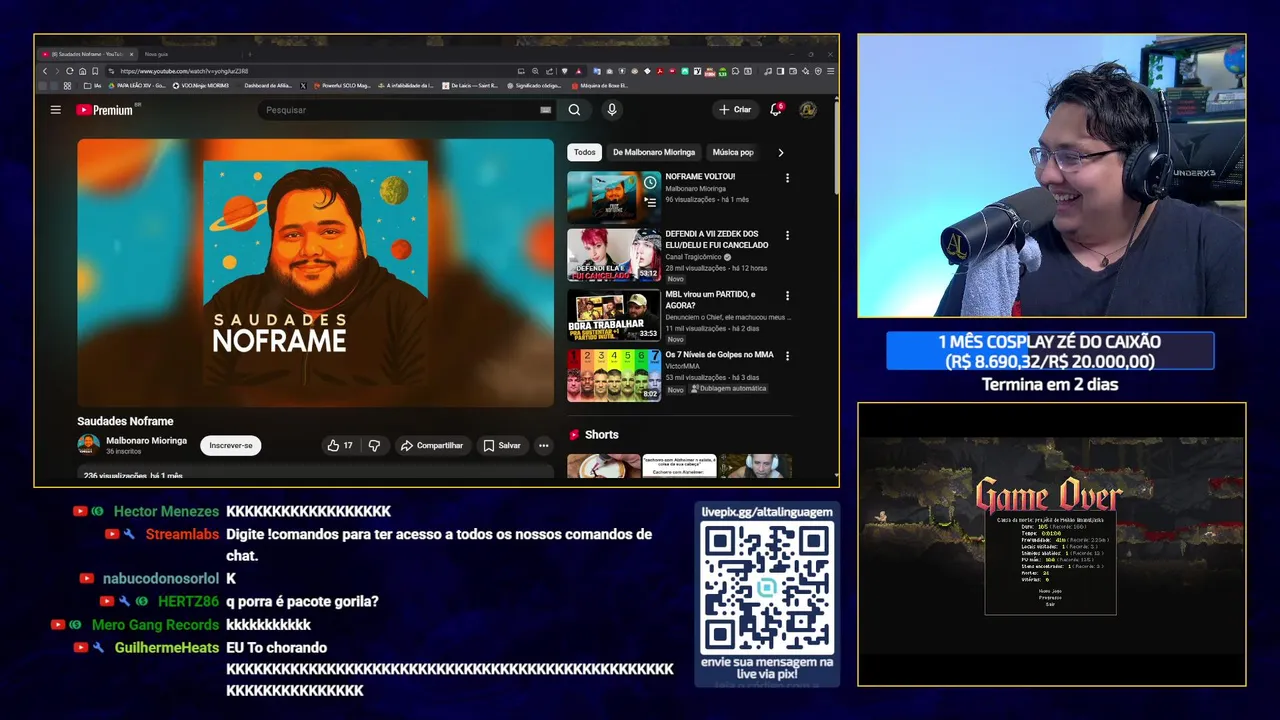Click the Salvar button
This screenshot has height=720, width=1280.
pos(502,446)
